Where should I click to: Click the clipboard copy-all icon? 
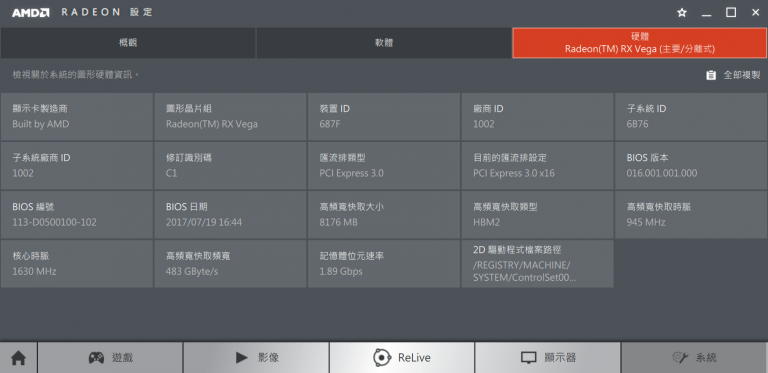click(711, 75)
